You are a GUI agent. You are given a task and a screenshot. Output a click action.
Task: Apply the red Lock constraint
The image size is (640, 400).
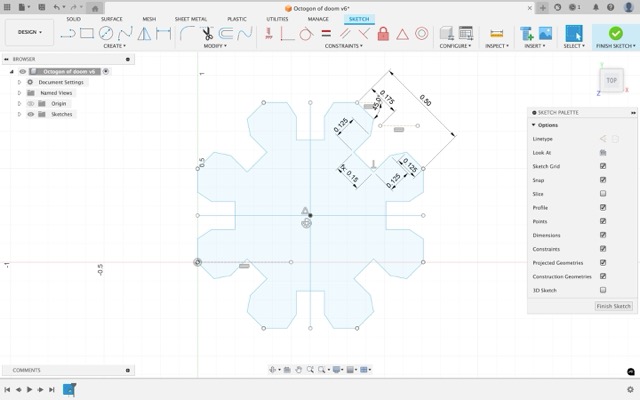[383, 33]
